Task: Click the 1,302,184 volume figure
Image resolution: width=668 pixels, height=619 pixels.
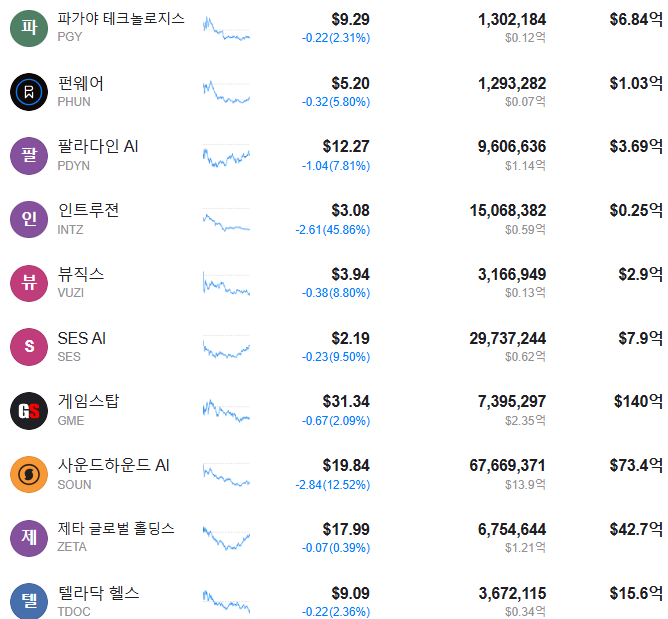Action: coord(512,19)
